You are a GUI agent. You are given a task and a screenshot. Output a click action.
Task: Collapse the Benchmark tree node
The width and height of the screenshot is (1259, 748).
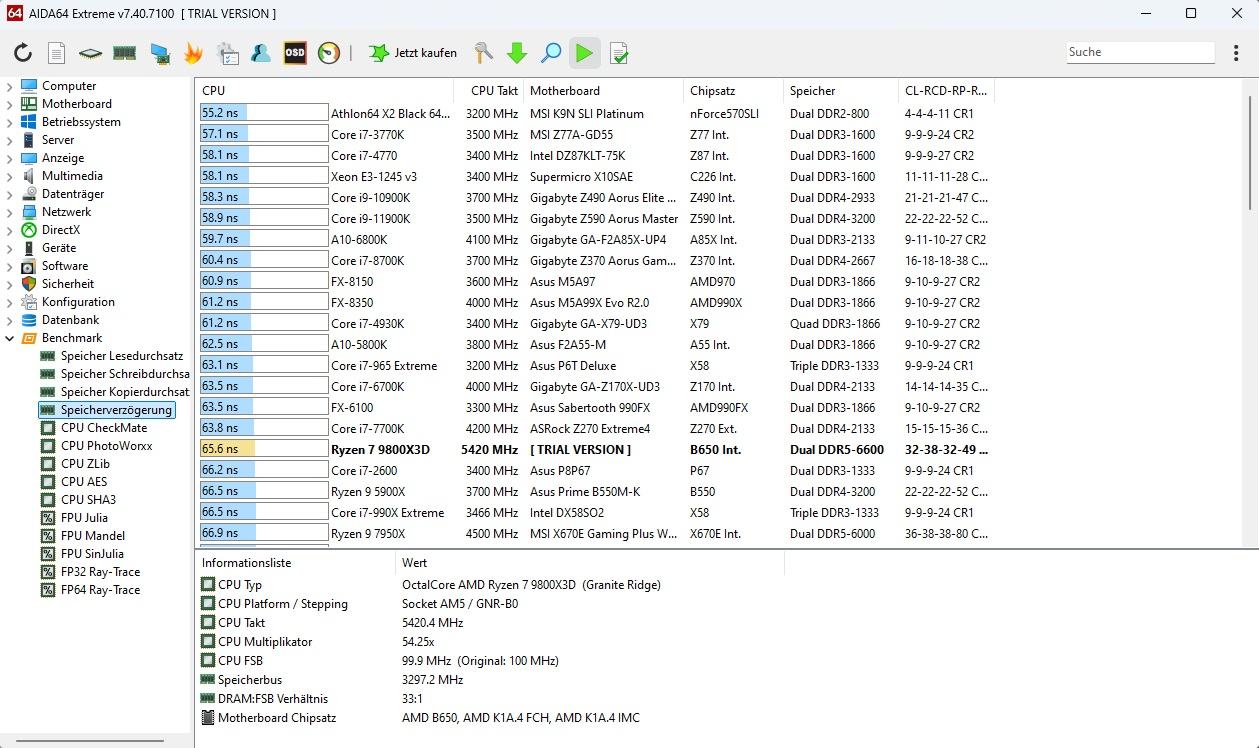coord(10,338)
